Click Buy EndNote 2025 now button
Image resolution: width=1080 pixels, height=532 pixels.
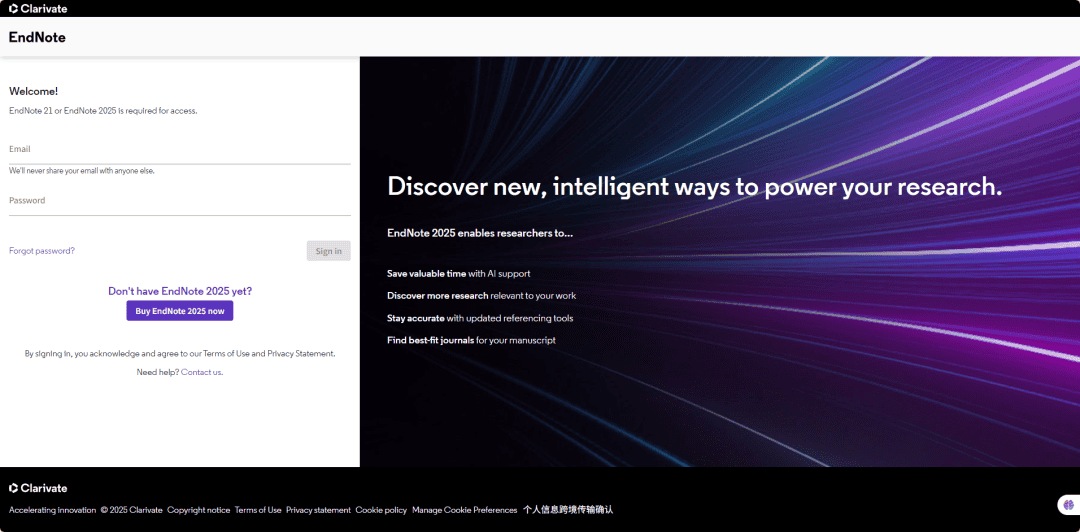tap(180, 311)
